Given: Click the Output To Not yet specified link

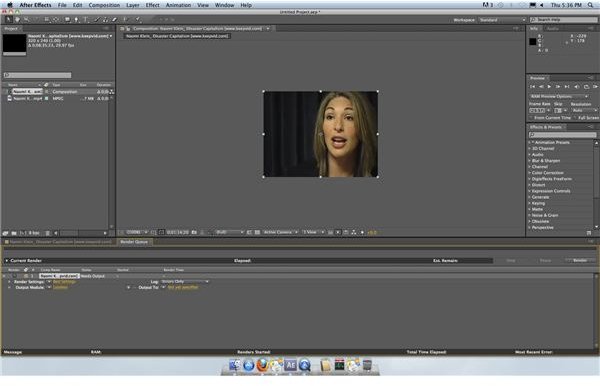Looking at the screenshot, I should [183, 287].
